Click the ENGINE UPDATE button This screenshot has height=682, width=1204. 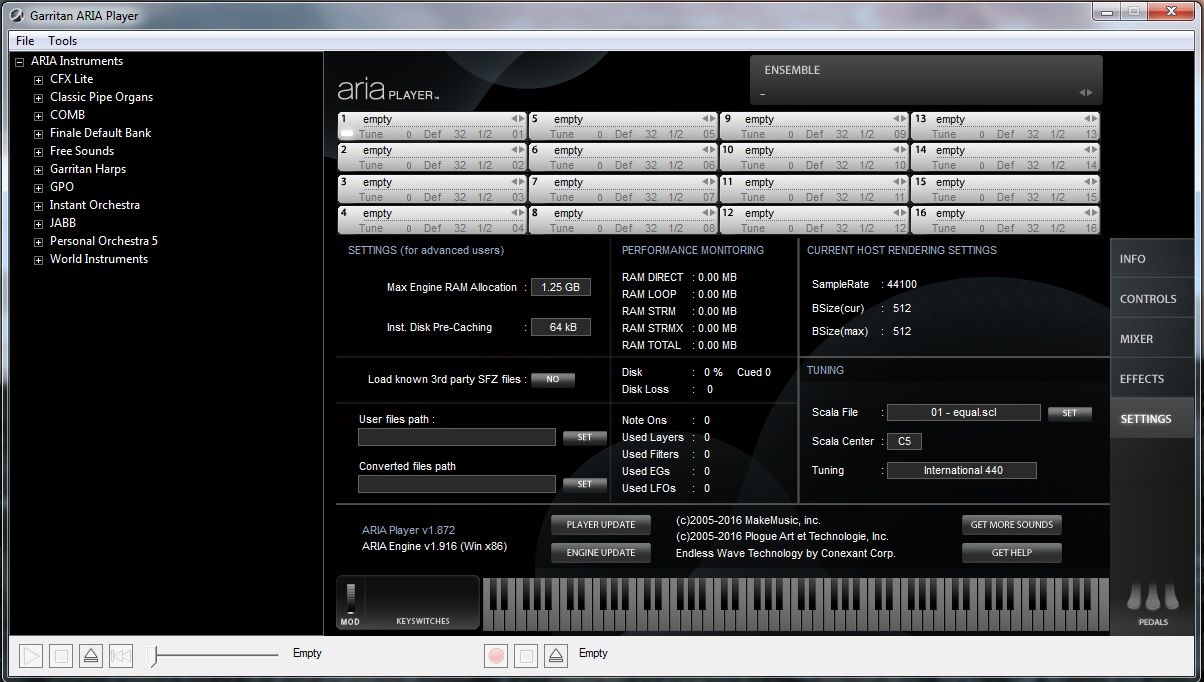click(600, 553)
